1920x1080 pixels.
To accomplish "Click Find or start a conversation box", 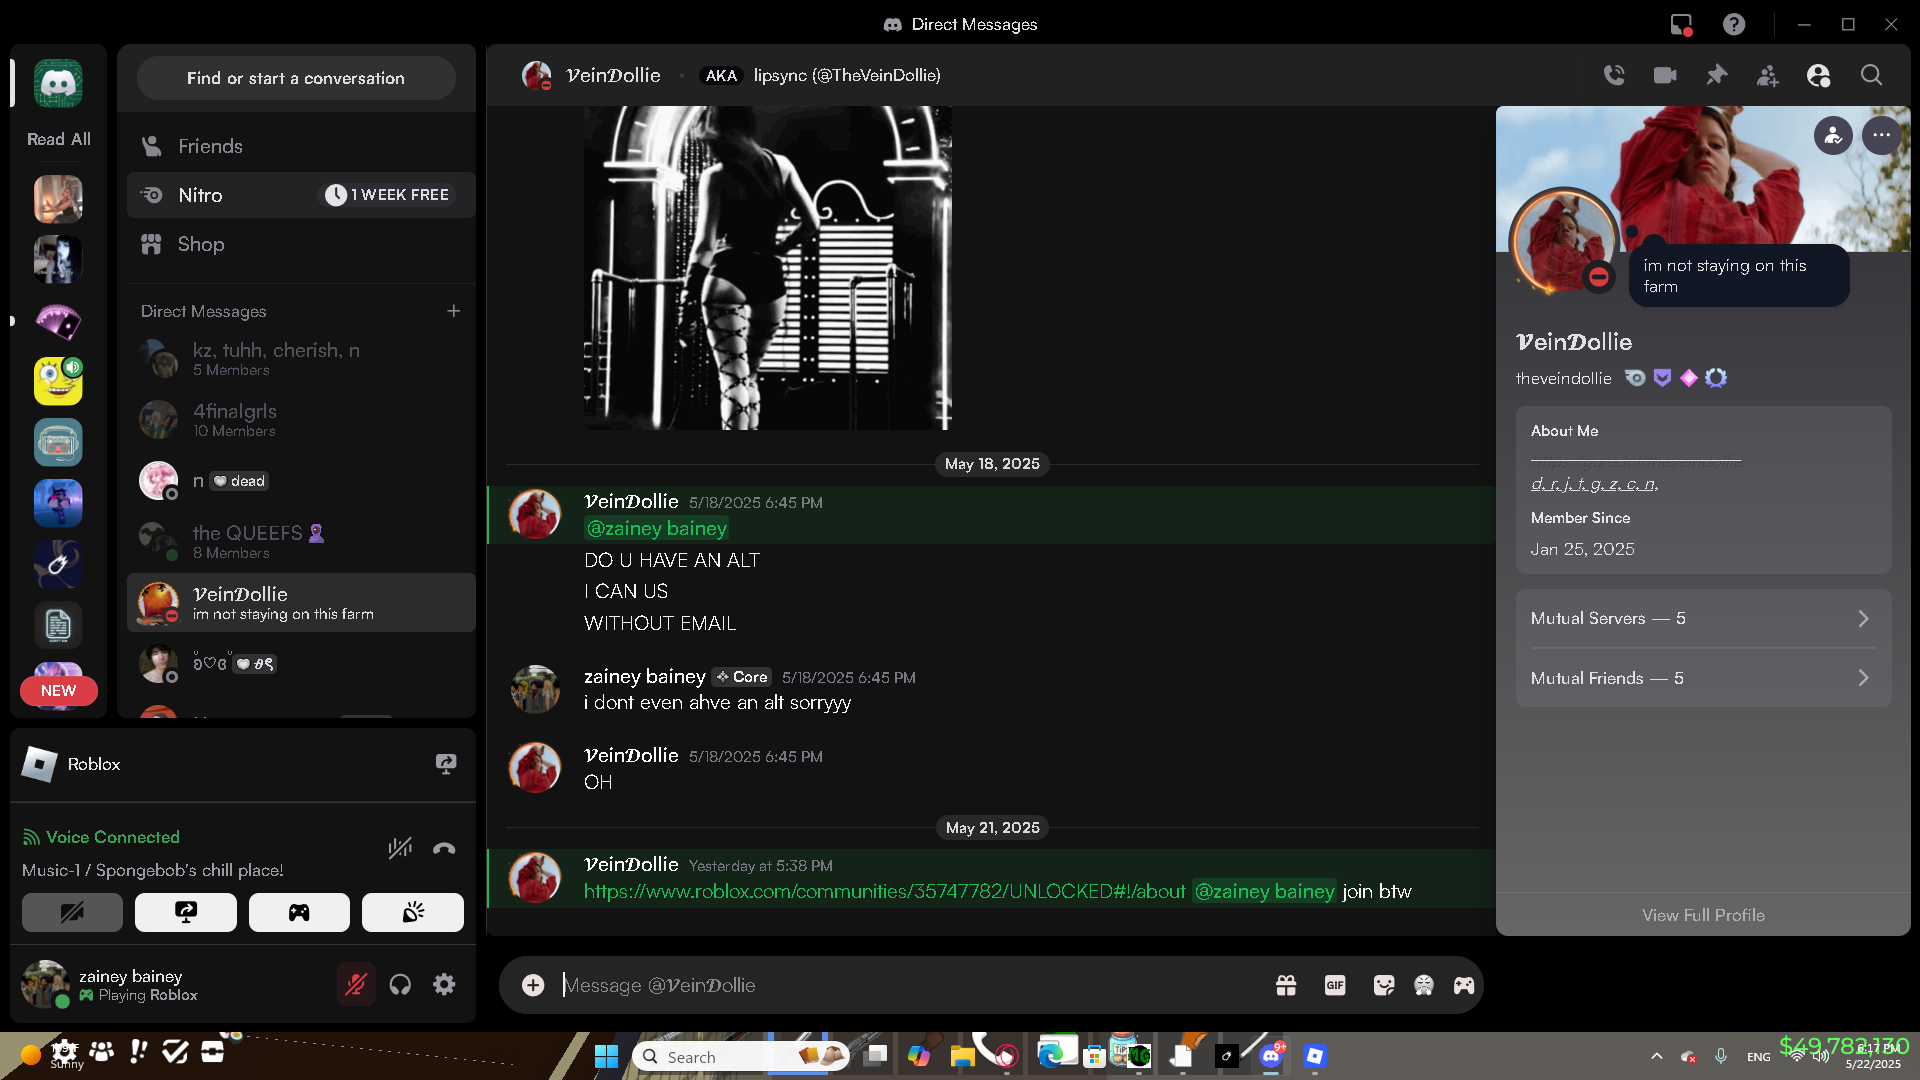I will click(296, 78).
